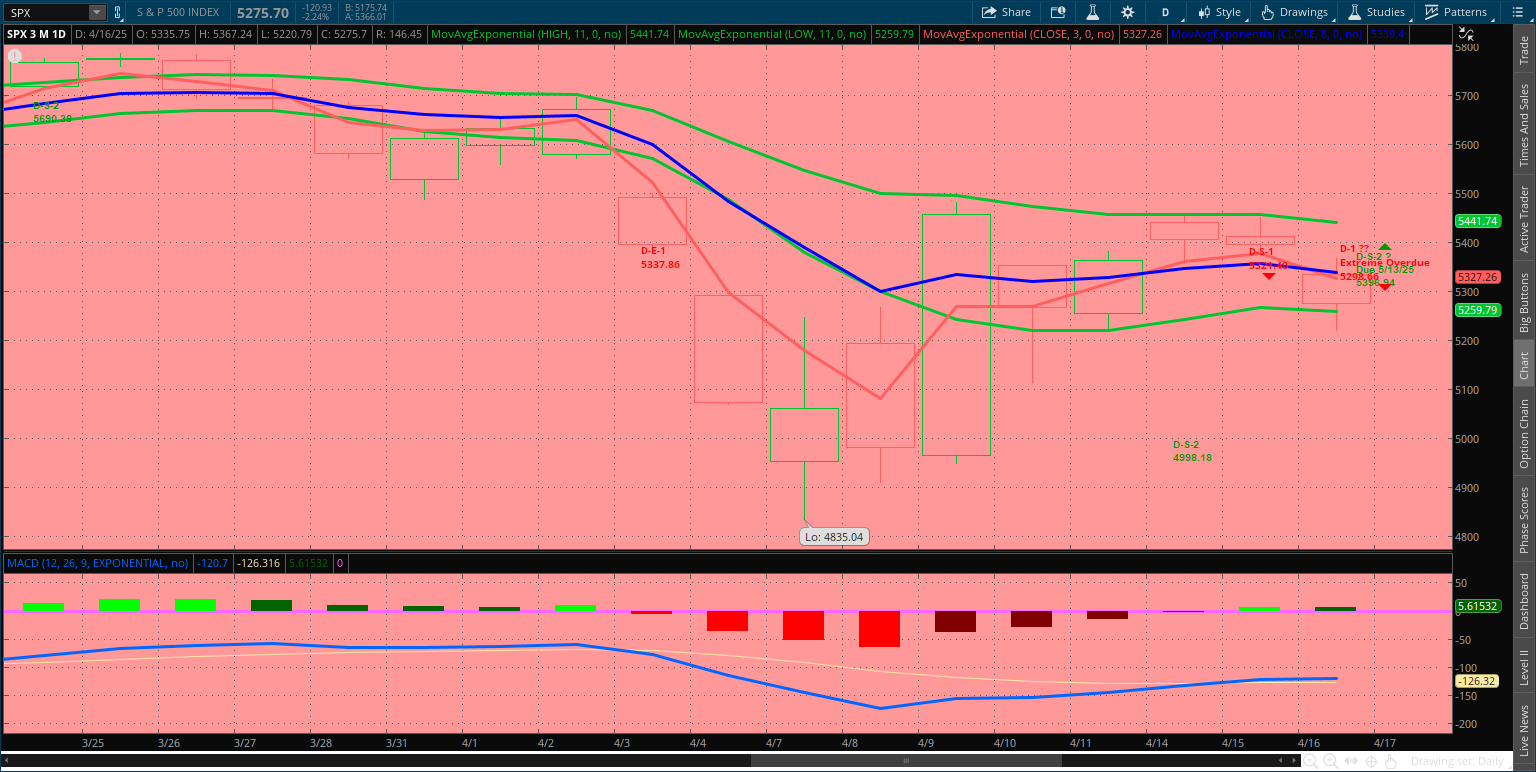Click the D-S-2 4998.18 annotation
The image size is (1536, 772).
pyautogui.click(x=1192, y=450)
